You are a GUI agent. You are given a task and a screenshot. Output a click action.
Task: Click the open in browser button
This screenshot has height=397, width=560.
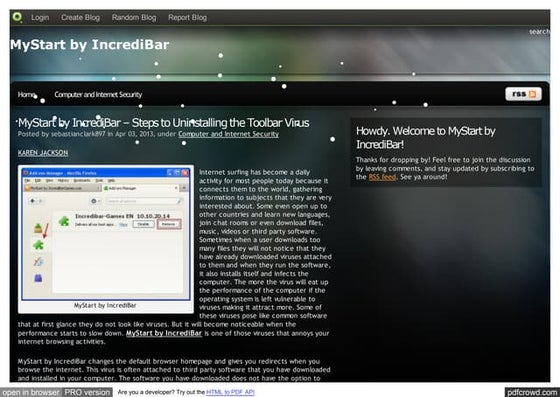(x=31, y=392)
